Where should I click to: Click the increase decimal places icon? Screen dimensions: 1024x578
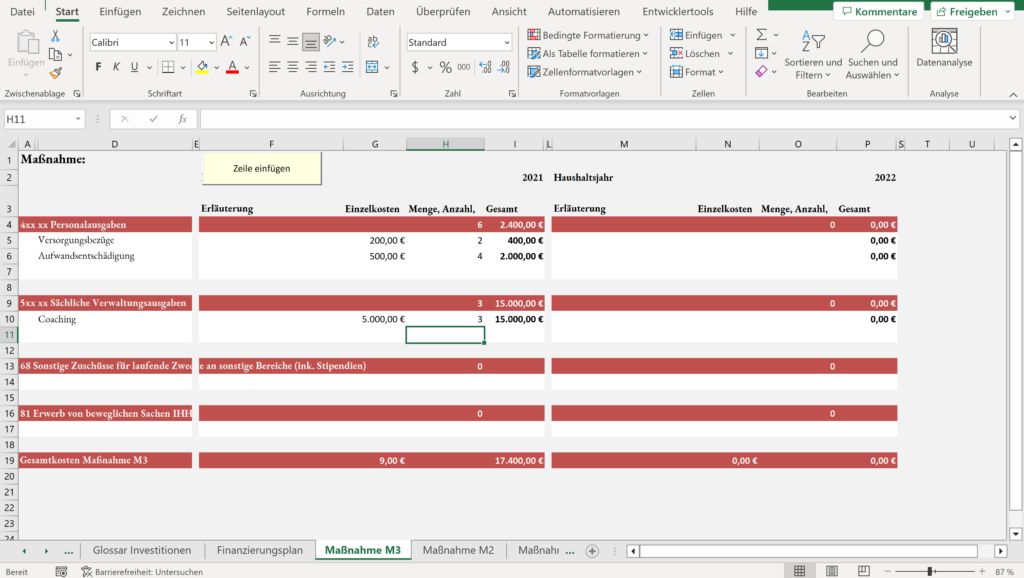(485, 68)
